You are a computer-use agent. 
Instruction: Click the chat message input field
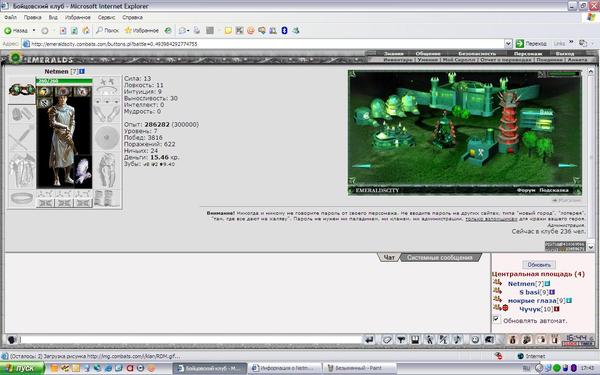pos(190,339)
